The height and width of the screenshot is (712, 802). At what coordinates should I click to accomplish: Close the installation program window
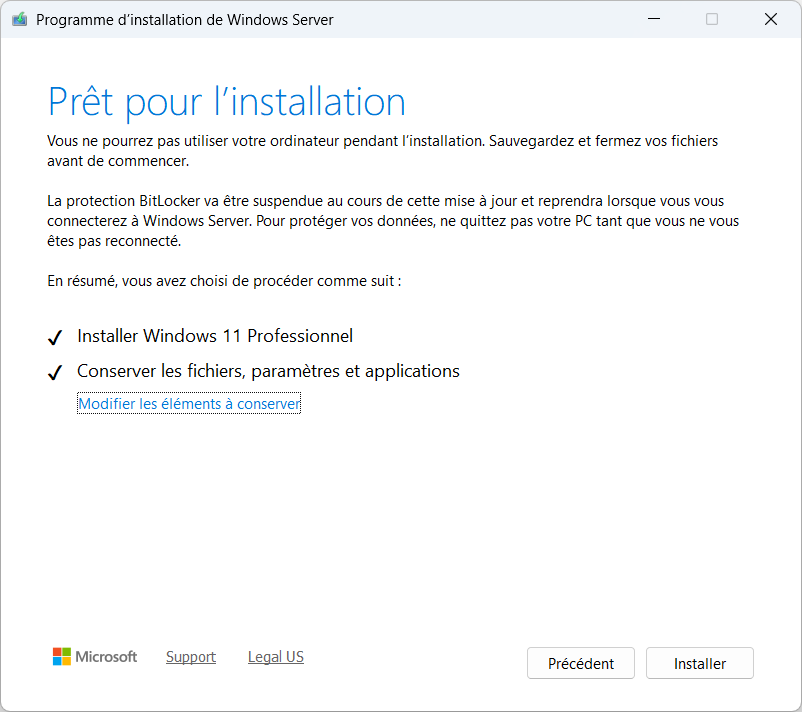pos(771,19)
